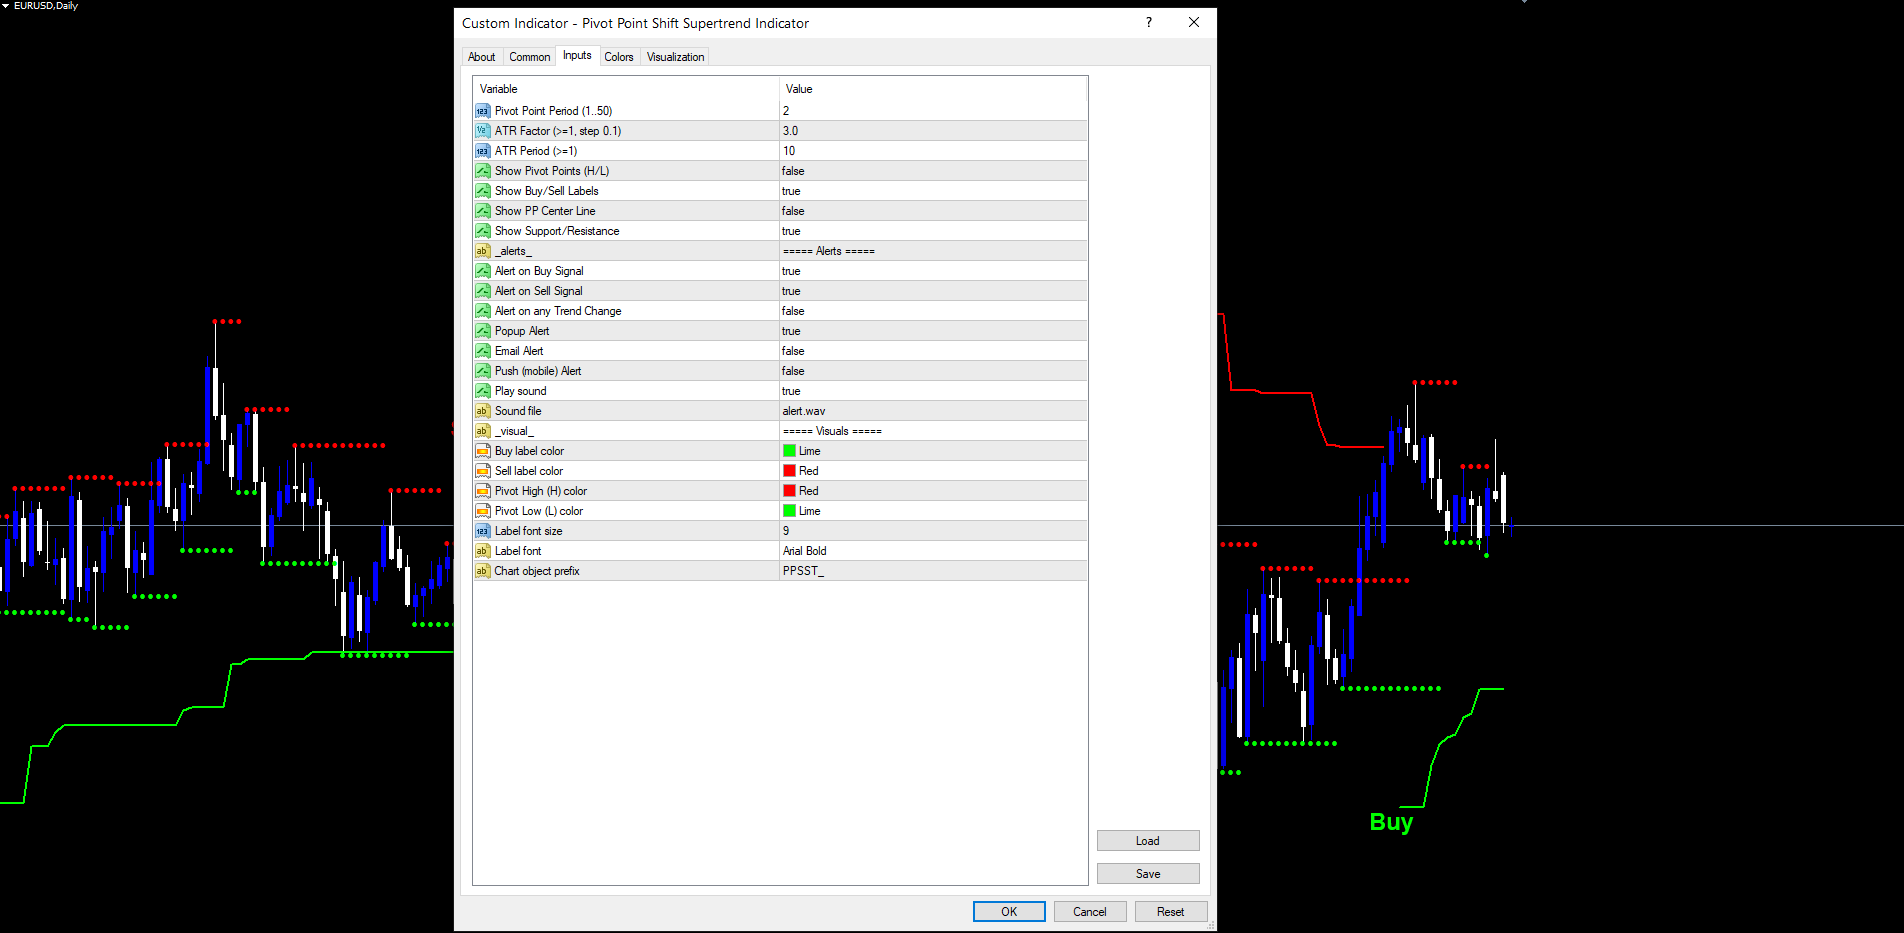This screenshot has height=933, width=1904.
Task: Click the Load button
Action: pos(1148,841)
